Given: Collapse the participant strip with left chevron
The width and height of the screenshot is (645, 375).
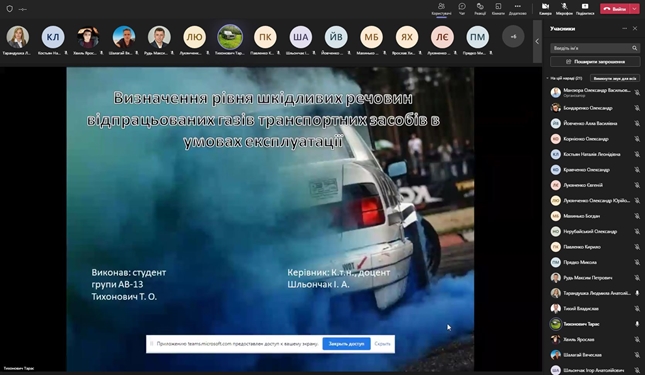Looking at the screenshot, I should pyautogui.click(x=537, y=41).
